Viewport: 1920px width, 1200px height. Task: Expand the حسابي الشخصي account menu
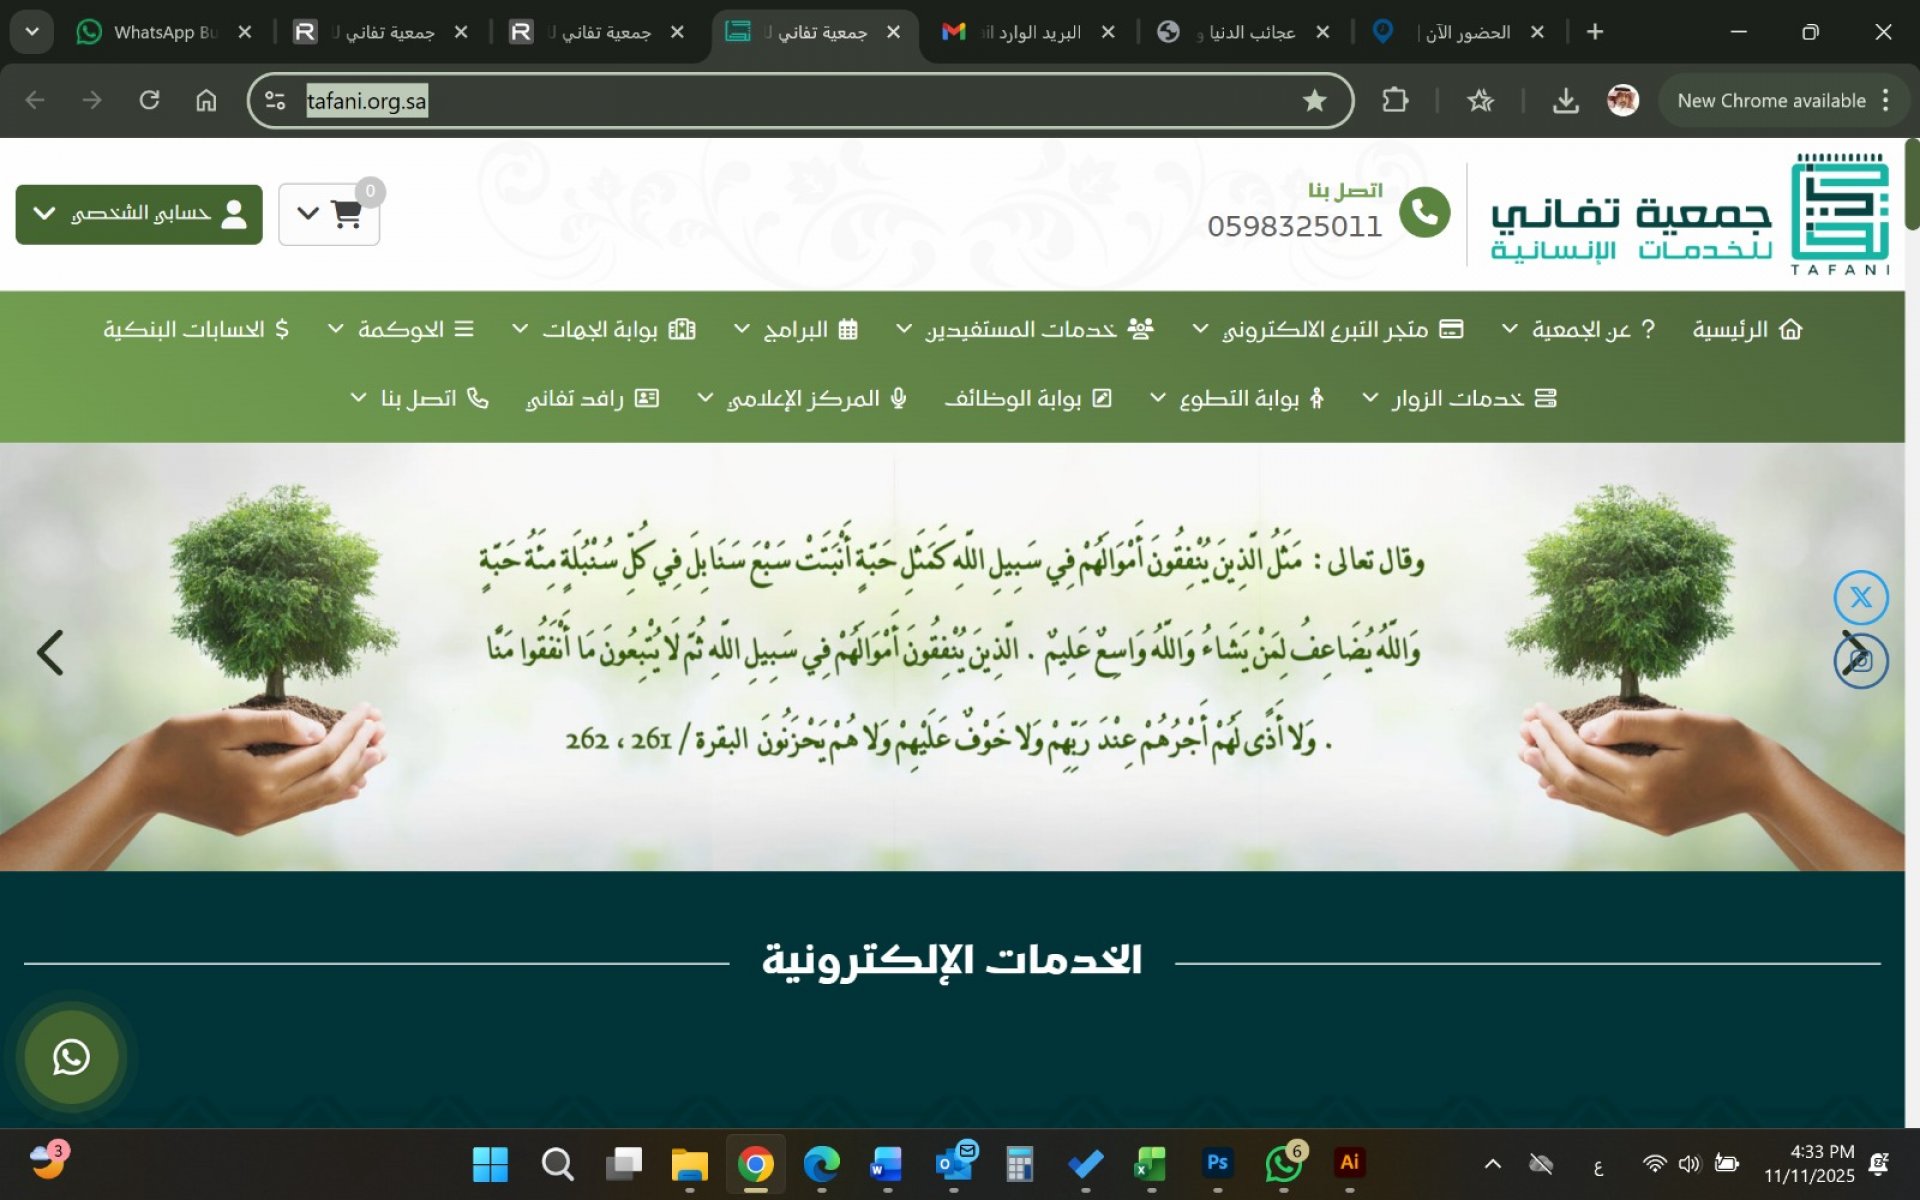(139, 214)
